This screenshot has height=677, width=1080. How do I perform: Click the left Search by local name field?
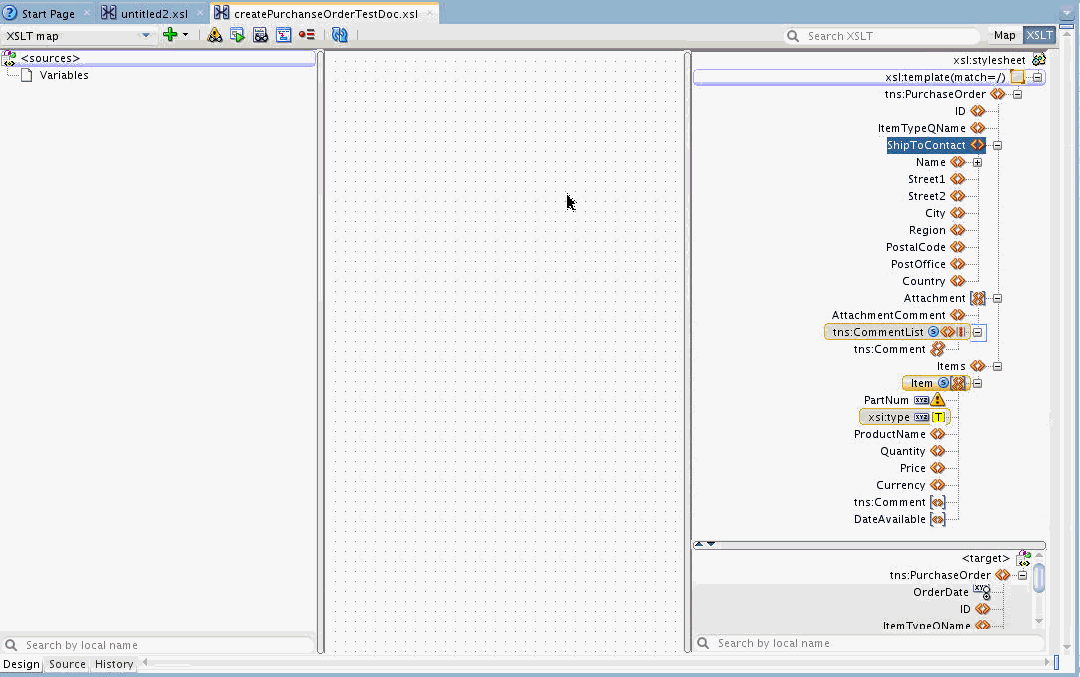coord(158,645)
